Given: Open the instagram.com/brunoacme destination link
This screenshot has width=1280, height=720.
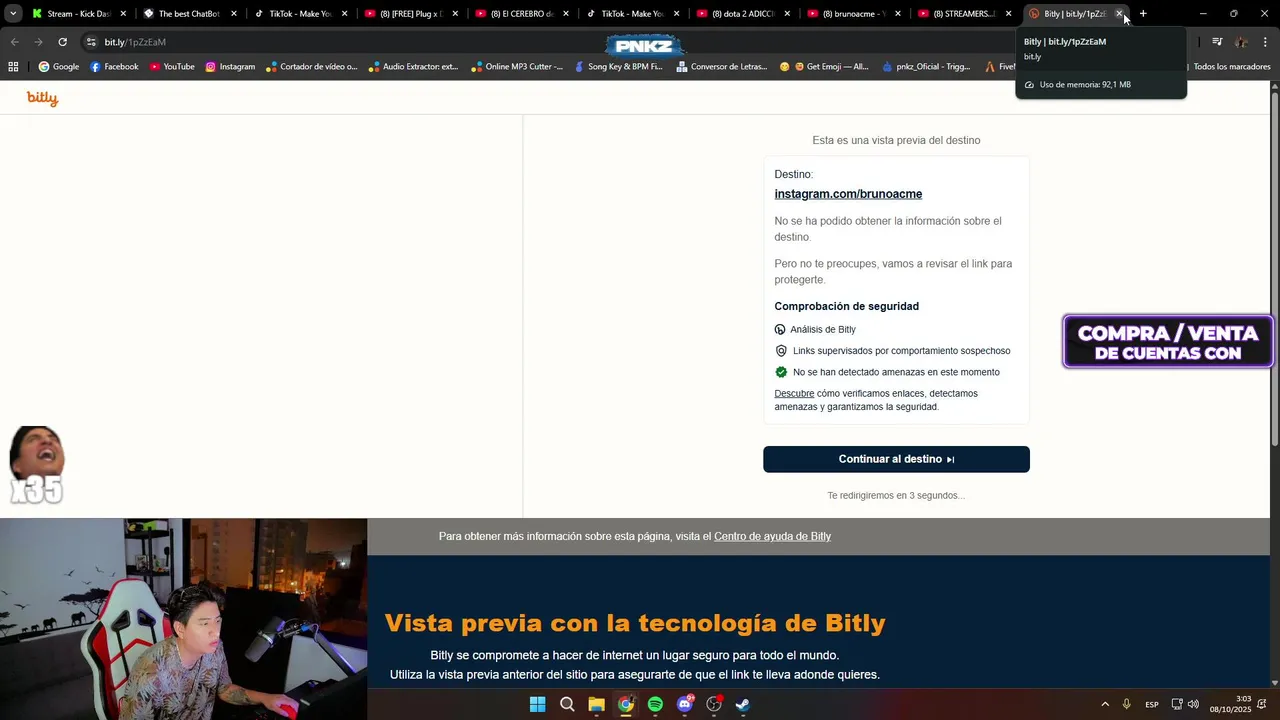Looking at the screenshot, I should coord(848,194).
